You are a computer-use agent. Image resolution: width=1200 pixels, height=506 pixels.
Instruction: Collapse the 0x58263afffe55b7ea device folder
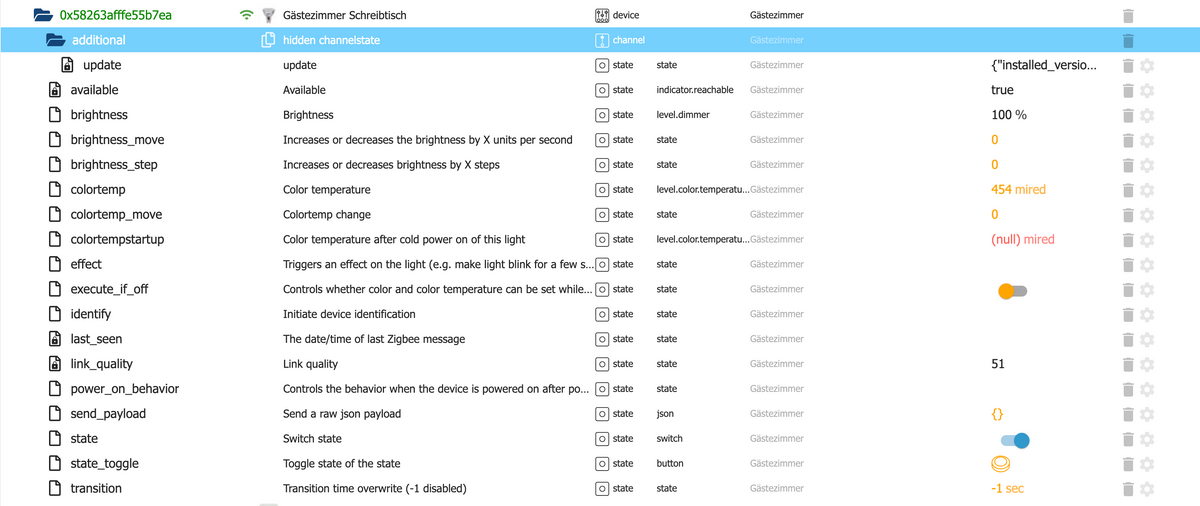(42, 16)
